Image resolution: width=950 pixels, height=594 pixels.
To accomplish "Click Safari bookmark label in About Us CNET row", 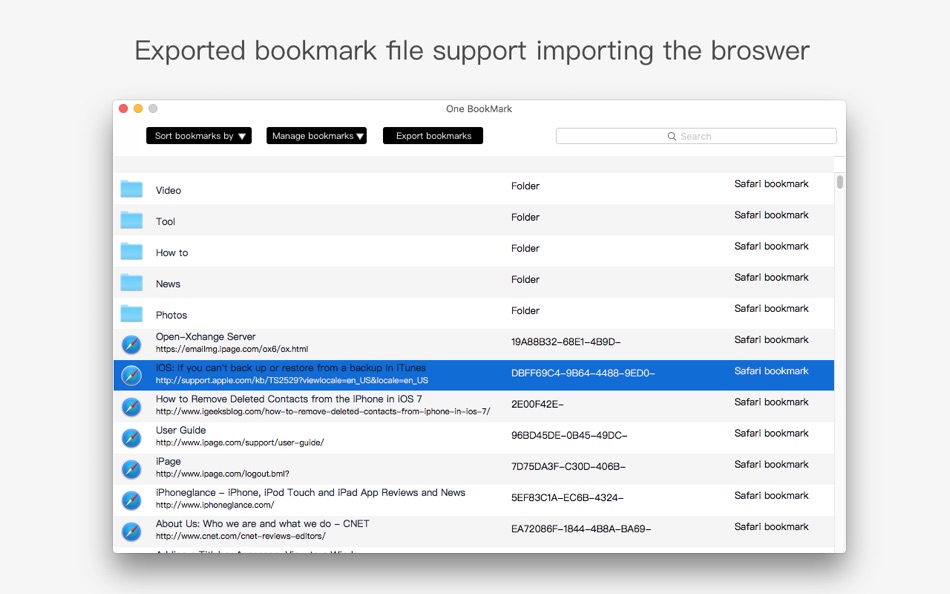I will pyautogui.click(x=771, y=527).
